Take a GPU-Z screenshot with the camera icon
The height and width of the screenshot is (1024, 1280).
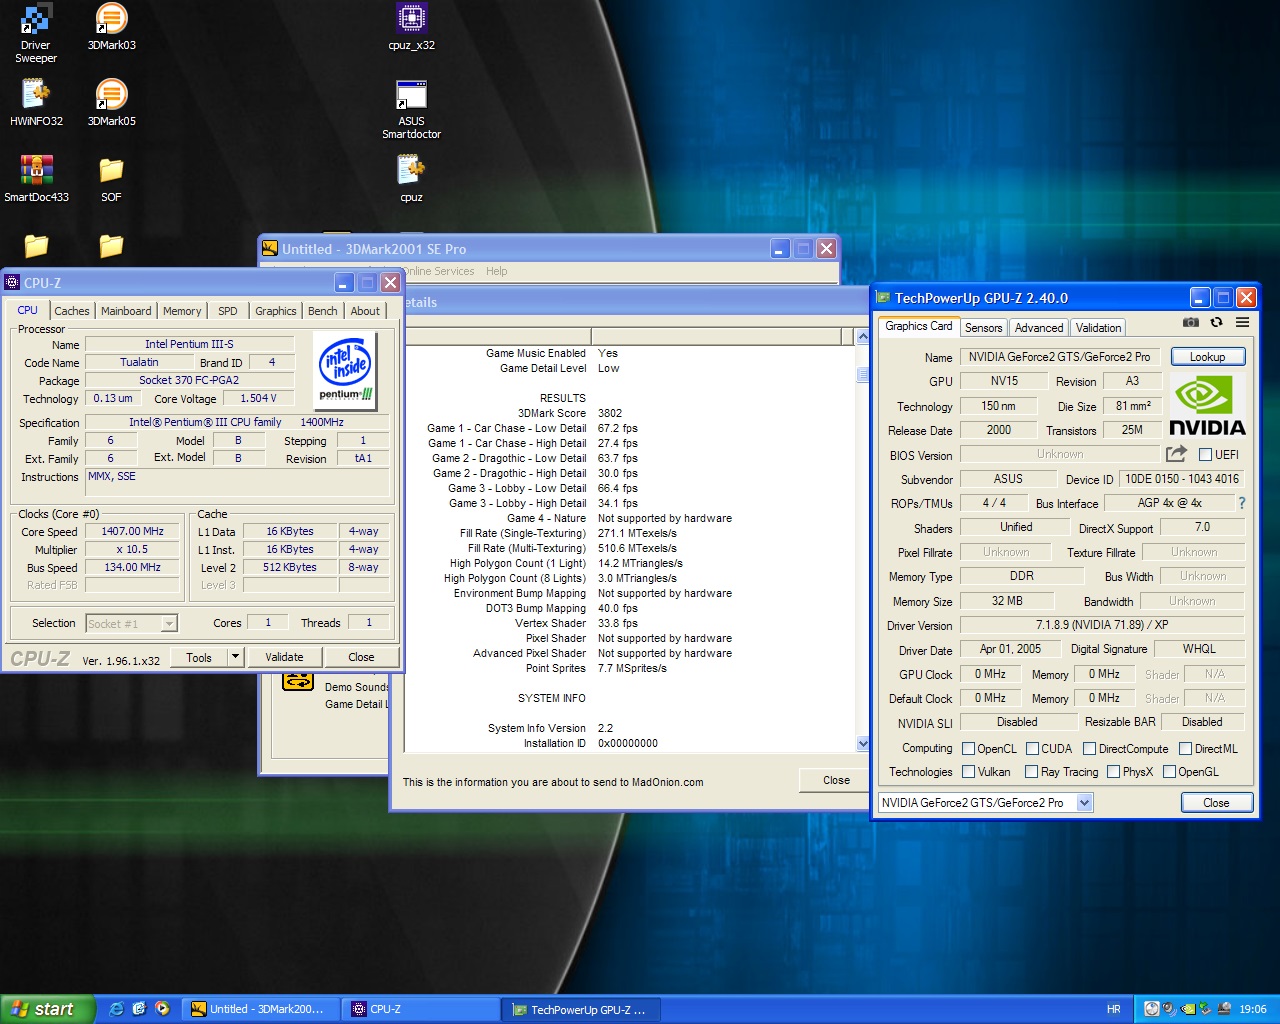pos(1190,322)
